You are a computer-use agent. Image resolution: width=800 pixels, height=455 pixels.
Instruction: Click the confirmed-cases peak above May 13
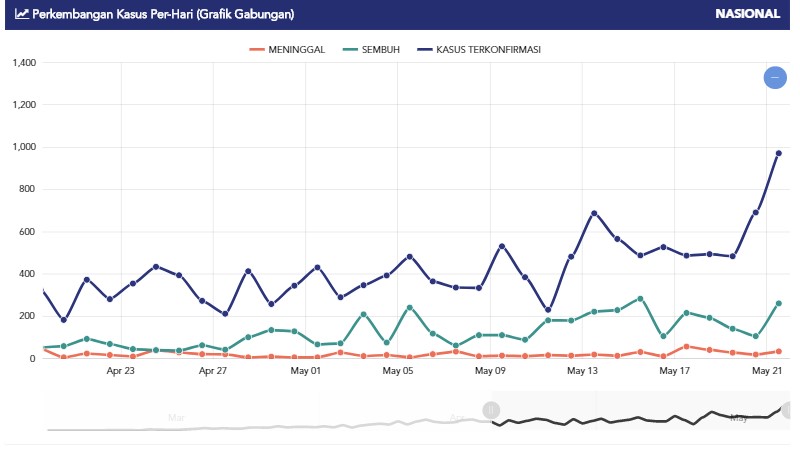(594, 213)
